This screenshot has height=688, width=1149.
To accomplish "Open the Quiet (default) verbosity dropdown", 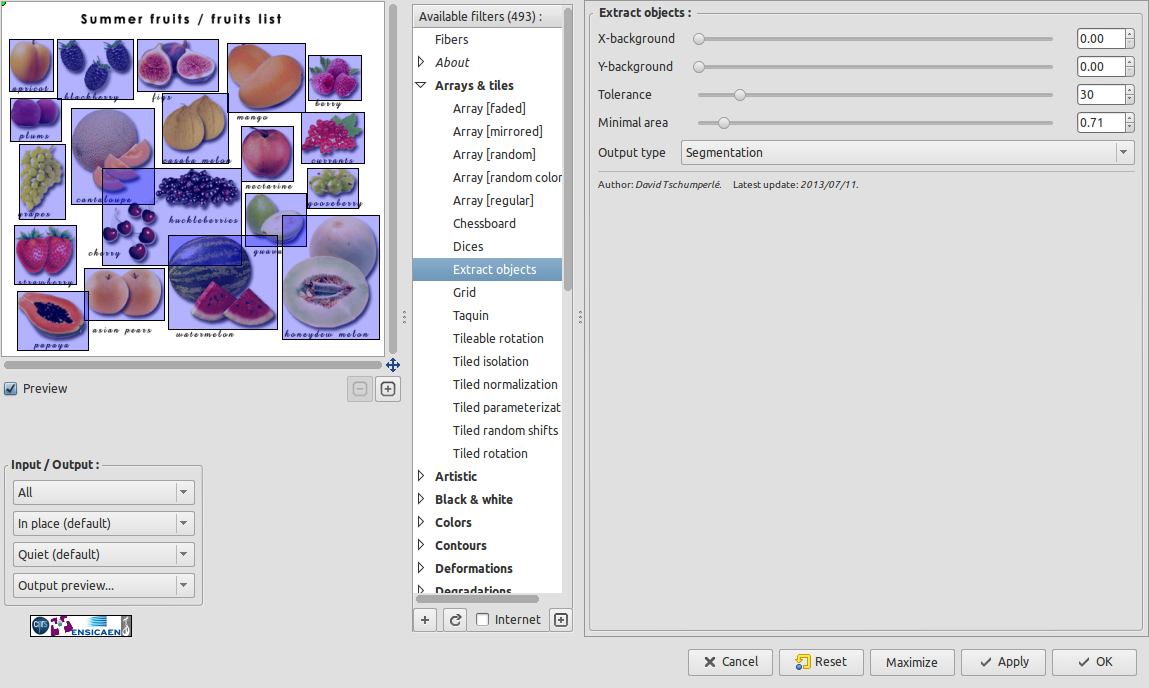I will pos(103,555).
